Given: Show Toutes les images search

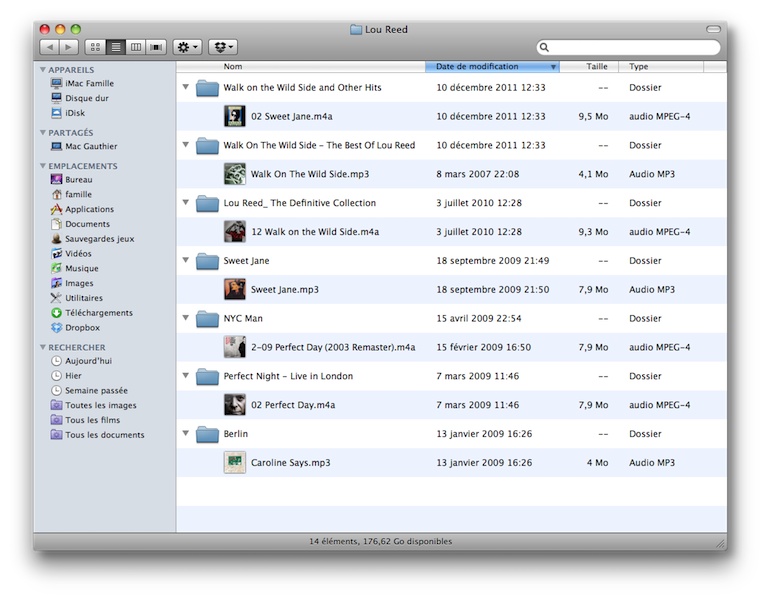Looking at the screenshot, I should [x=94, y=405].
